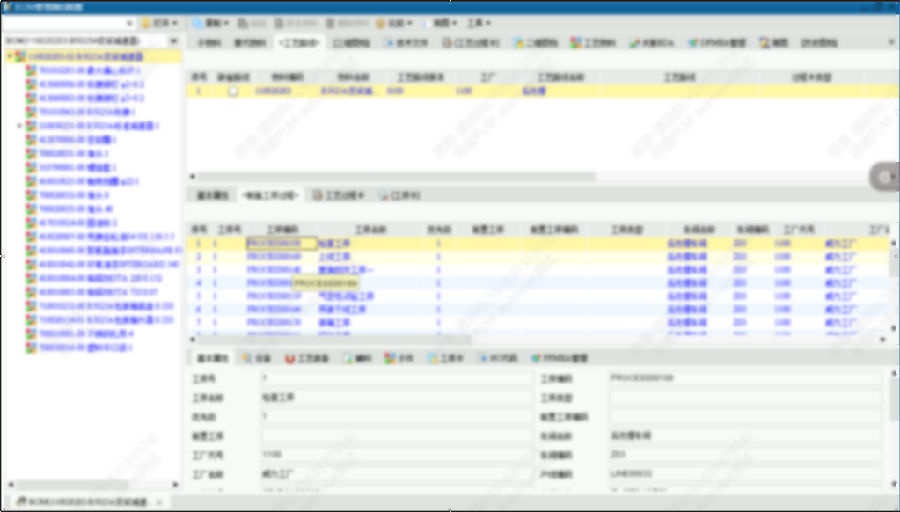This screenshot has width=900, height=512.
Task: Open the search box history dropdown arrow
Action: point(130,23)
